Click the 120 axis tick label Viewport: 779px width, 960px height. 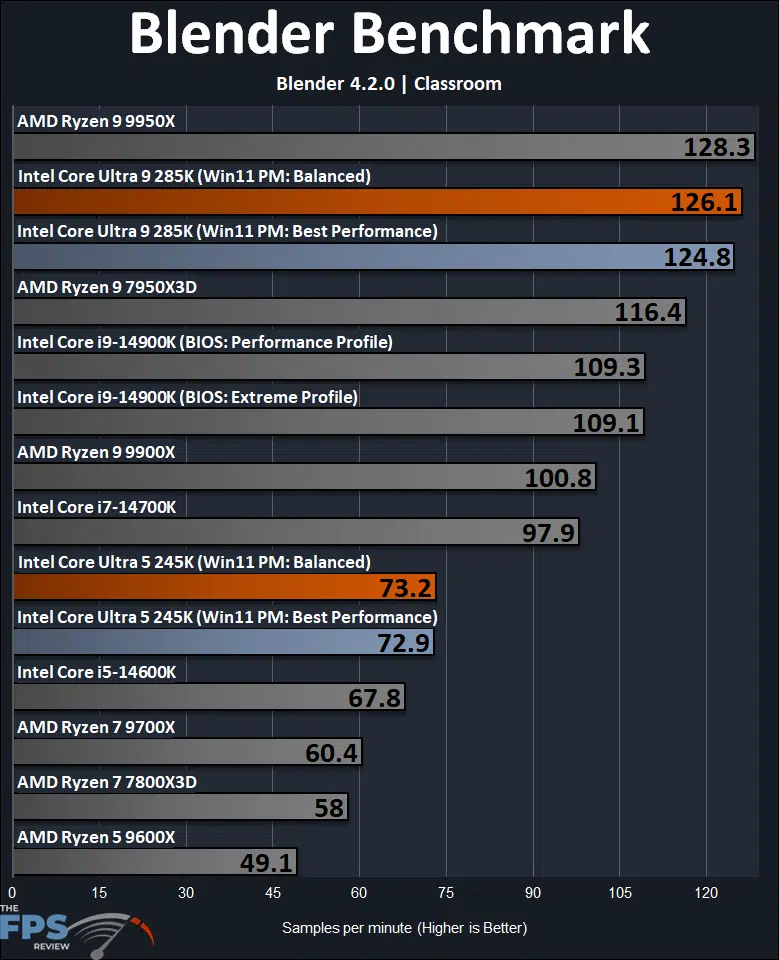[x=706, y=893]
